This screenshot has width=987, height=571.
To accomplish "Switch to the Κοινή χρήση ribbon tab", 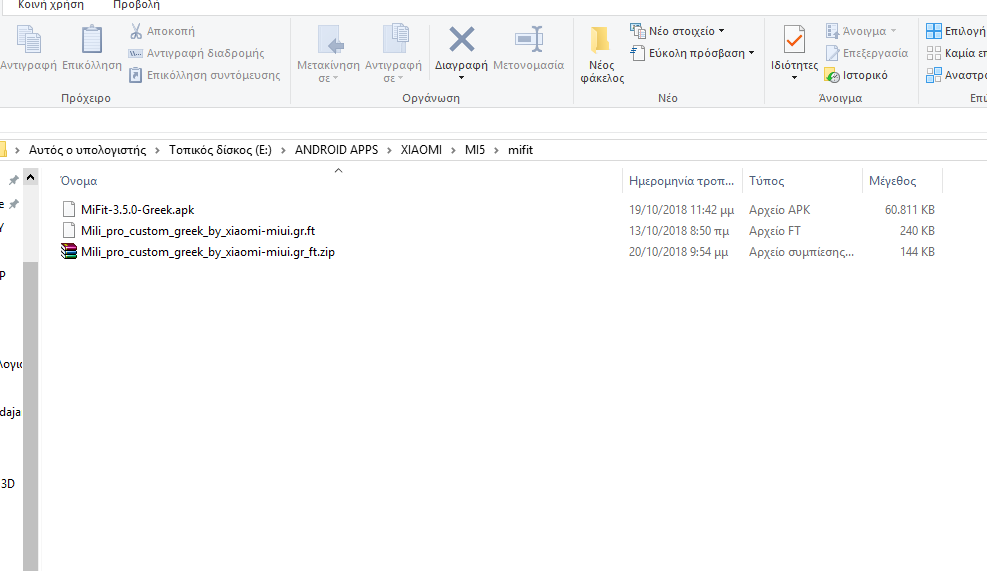I will pyautogui.click(x=51, y=5).
